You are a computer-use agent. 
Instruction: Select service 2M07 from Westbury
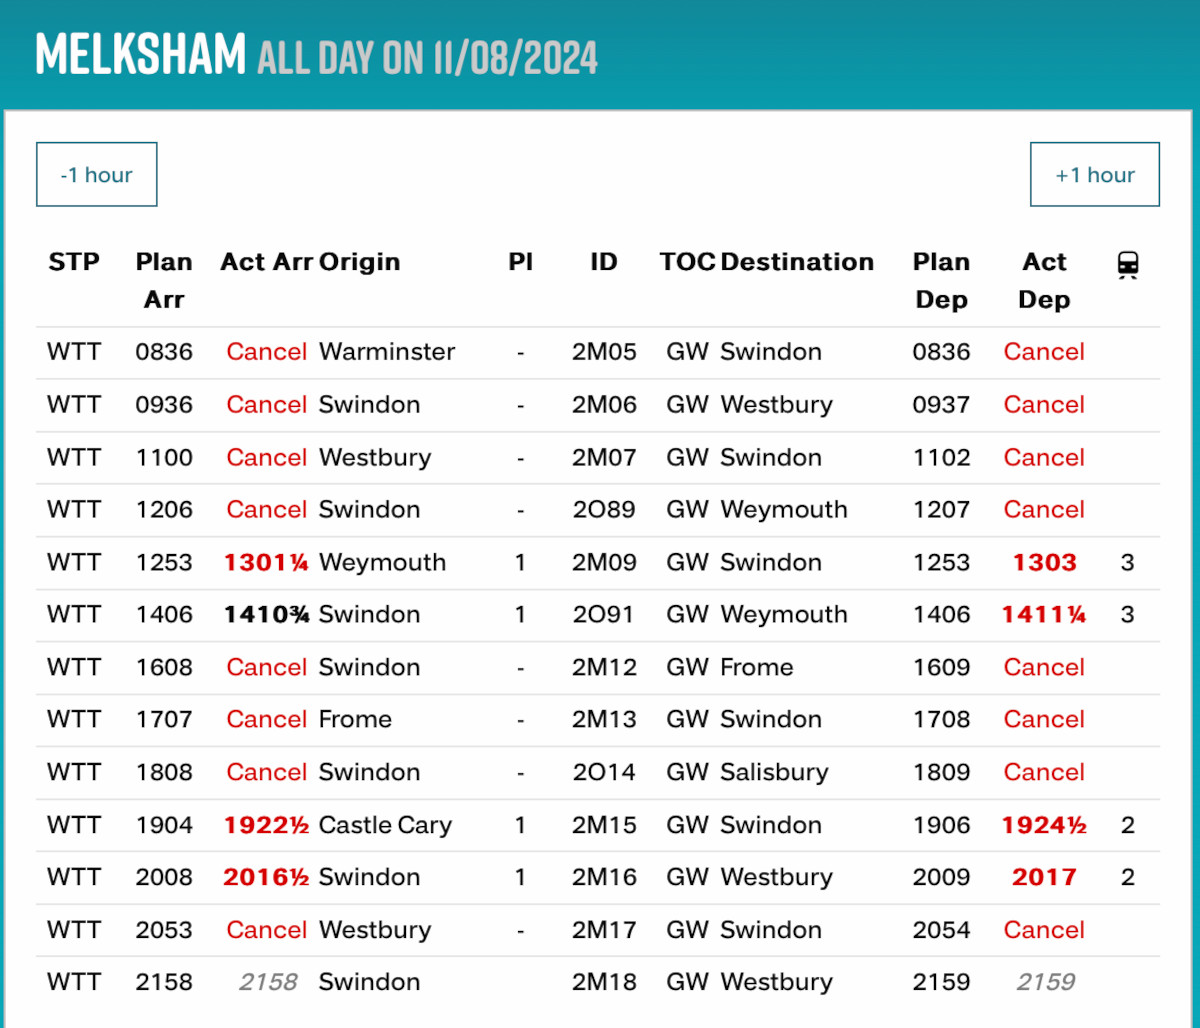(604, 458)
